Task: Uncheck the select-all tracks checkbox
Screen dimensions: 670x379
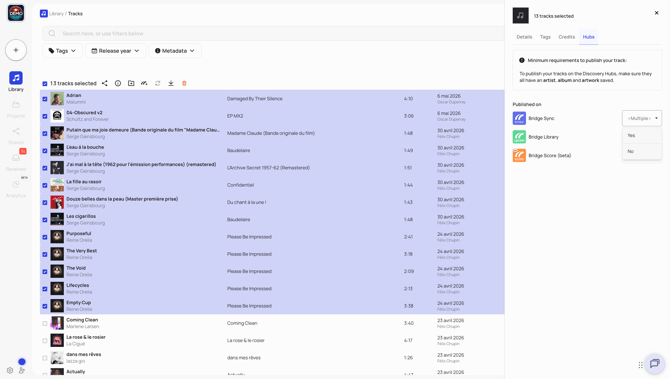Action: point(44,84)
